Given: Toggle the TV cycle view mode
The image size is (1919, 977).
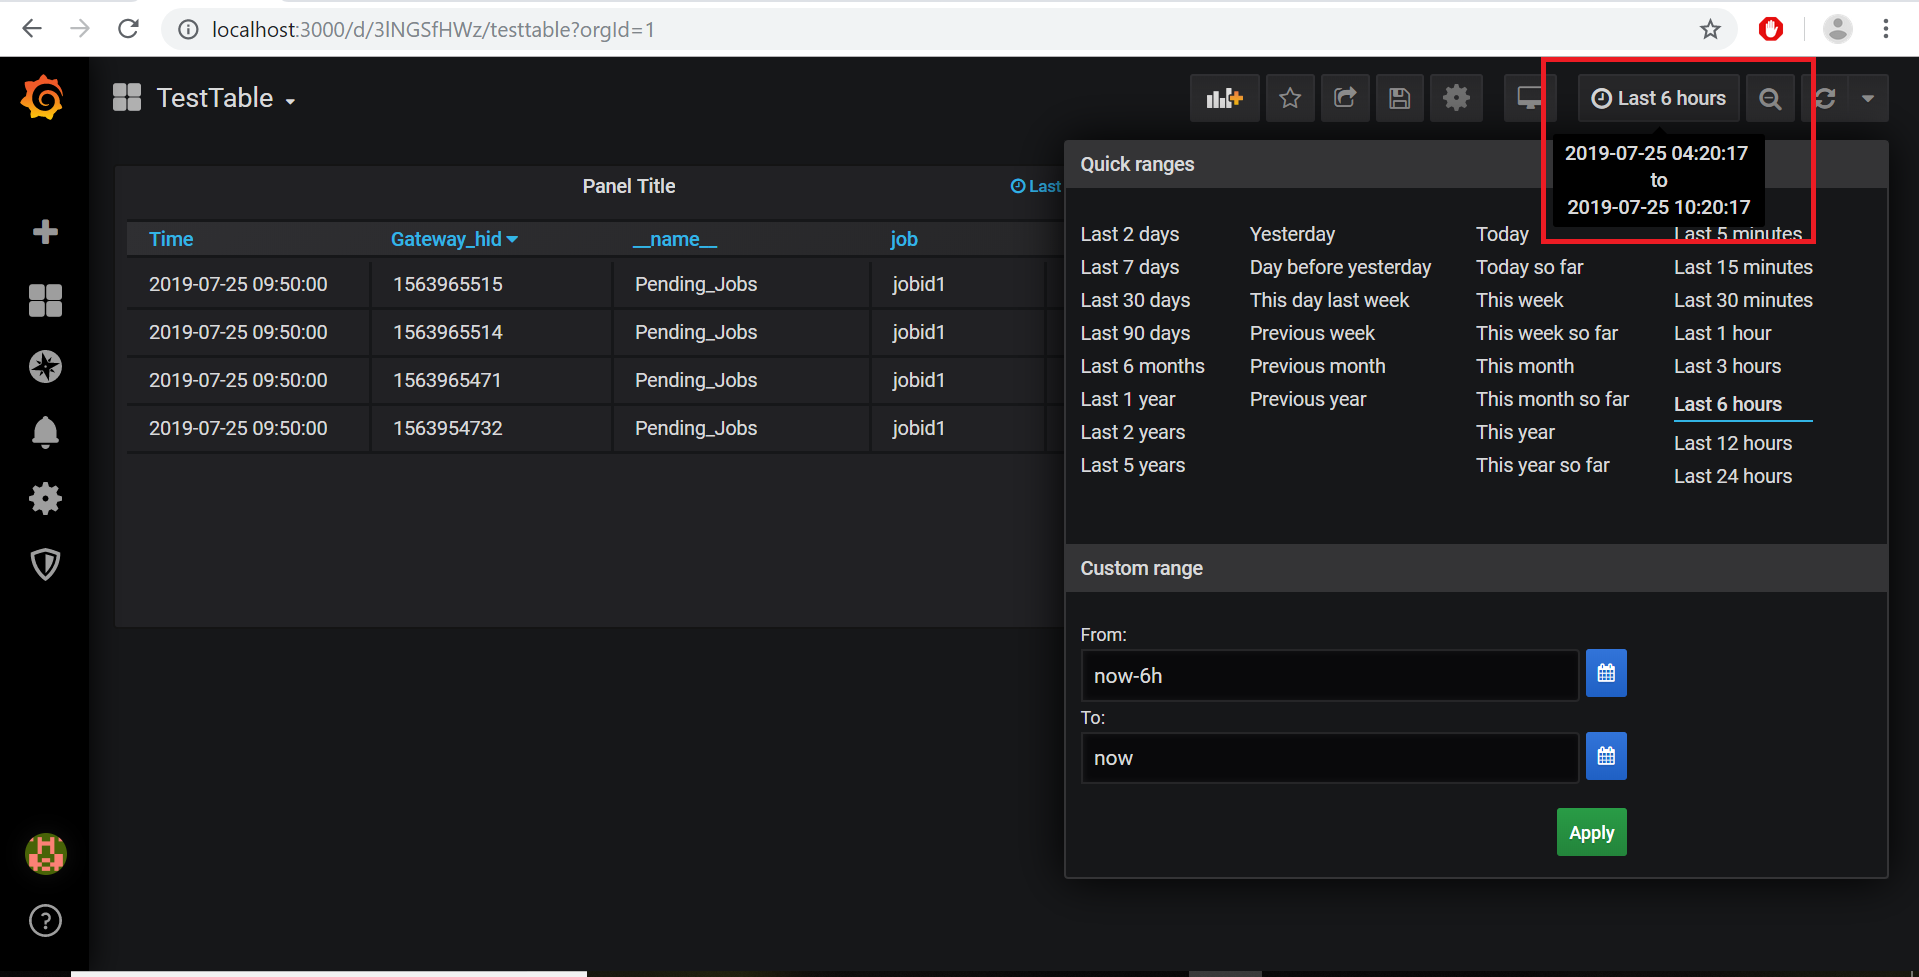Looking at the screenshot, I should click(x=1529, y=97).
